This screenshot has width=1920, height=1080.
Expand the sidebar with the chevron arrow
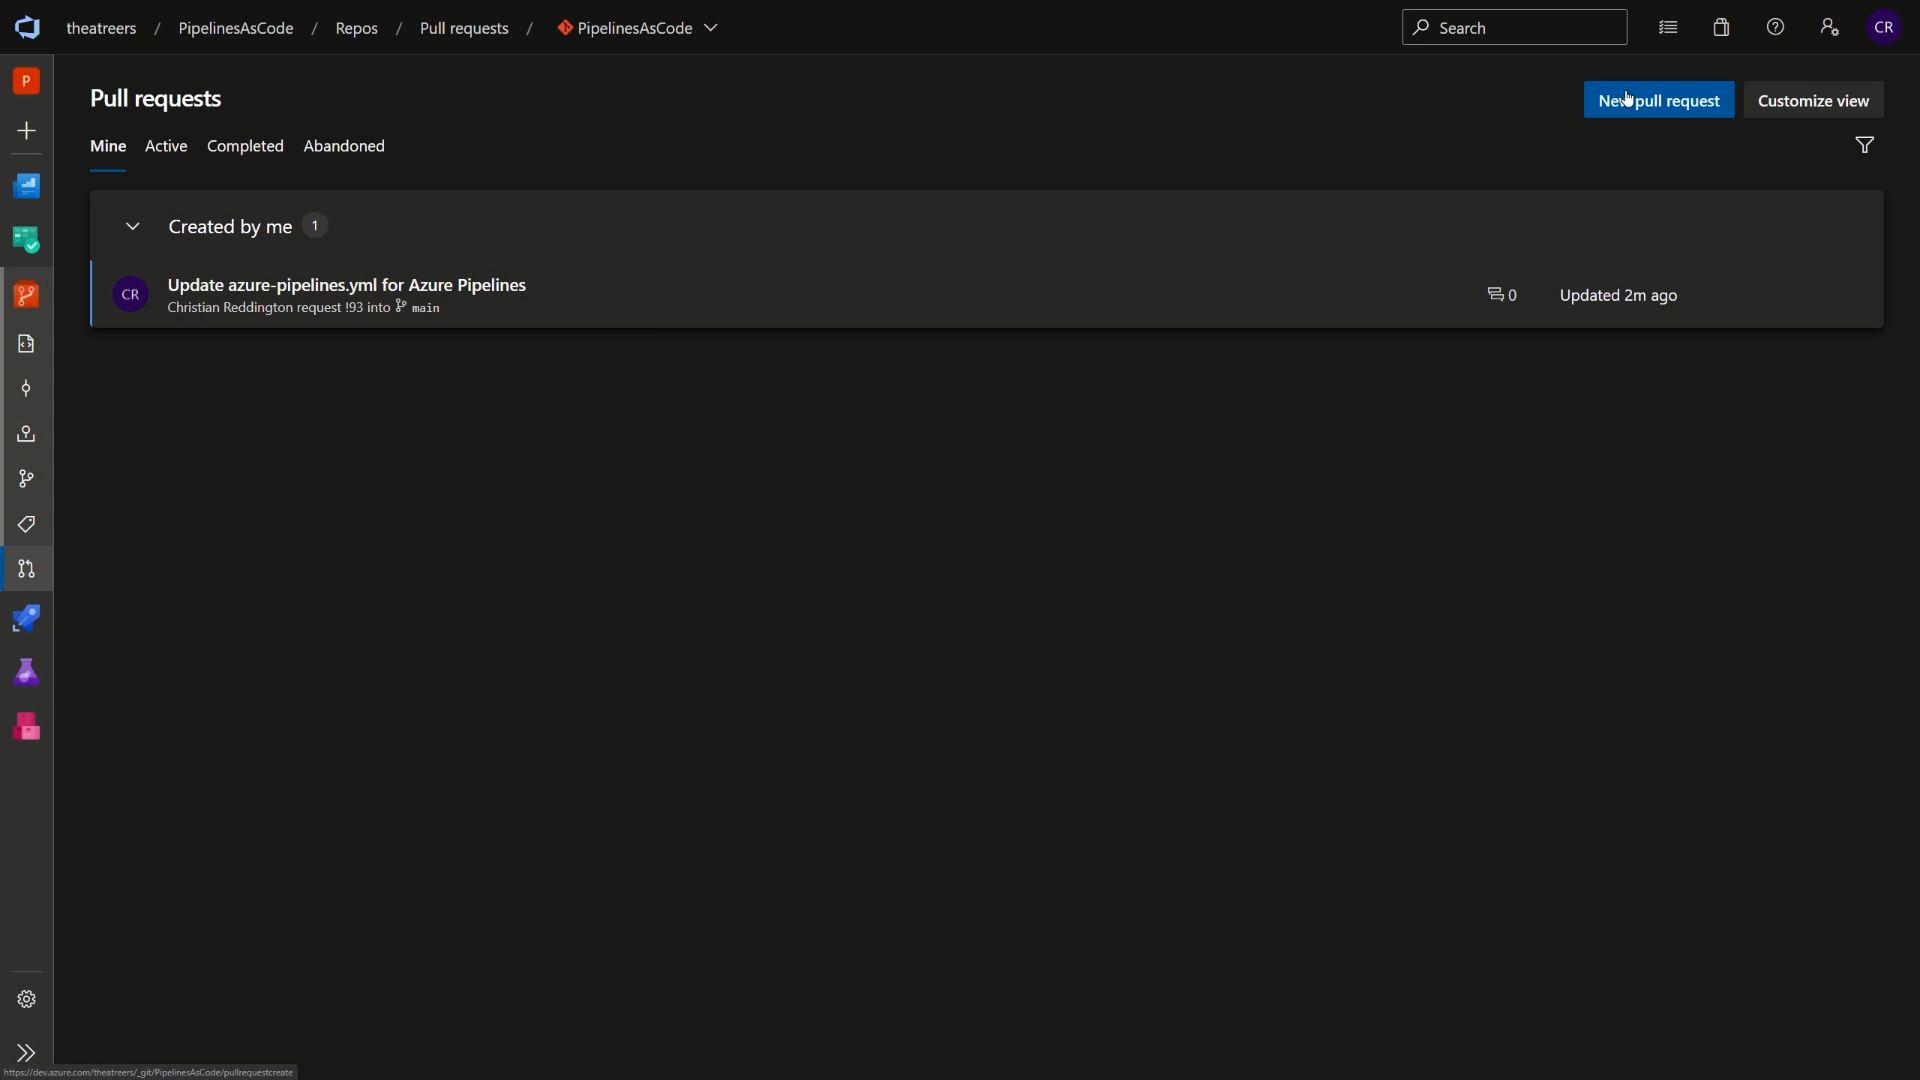click(x=25, y=1053)
